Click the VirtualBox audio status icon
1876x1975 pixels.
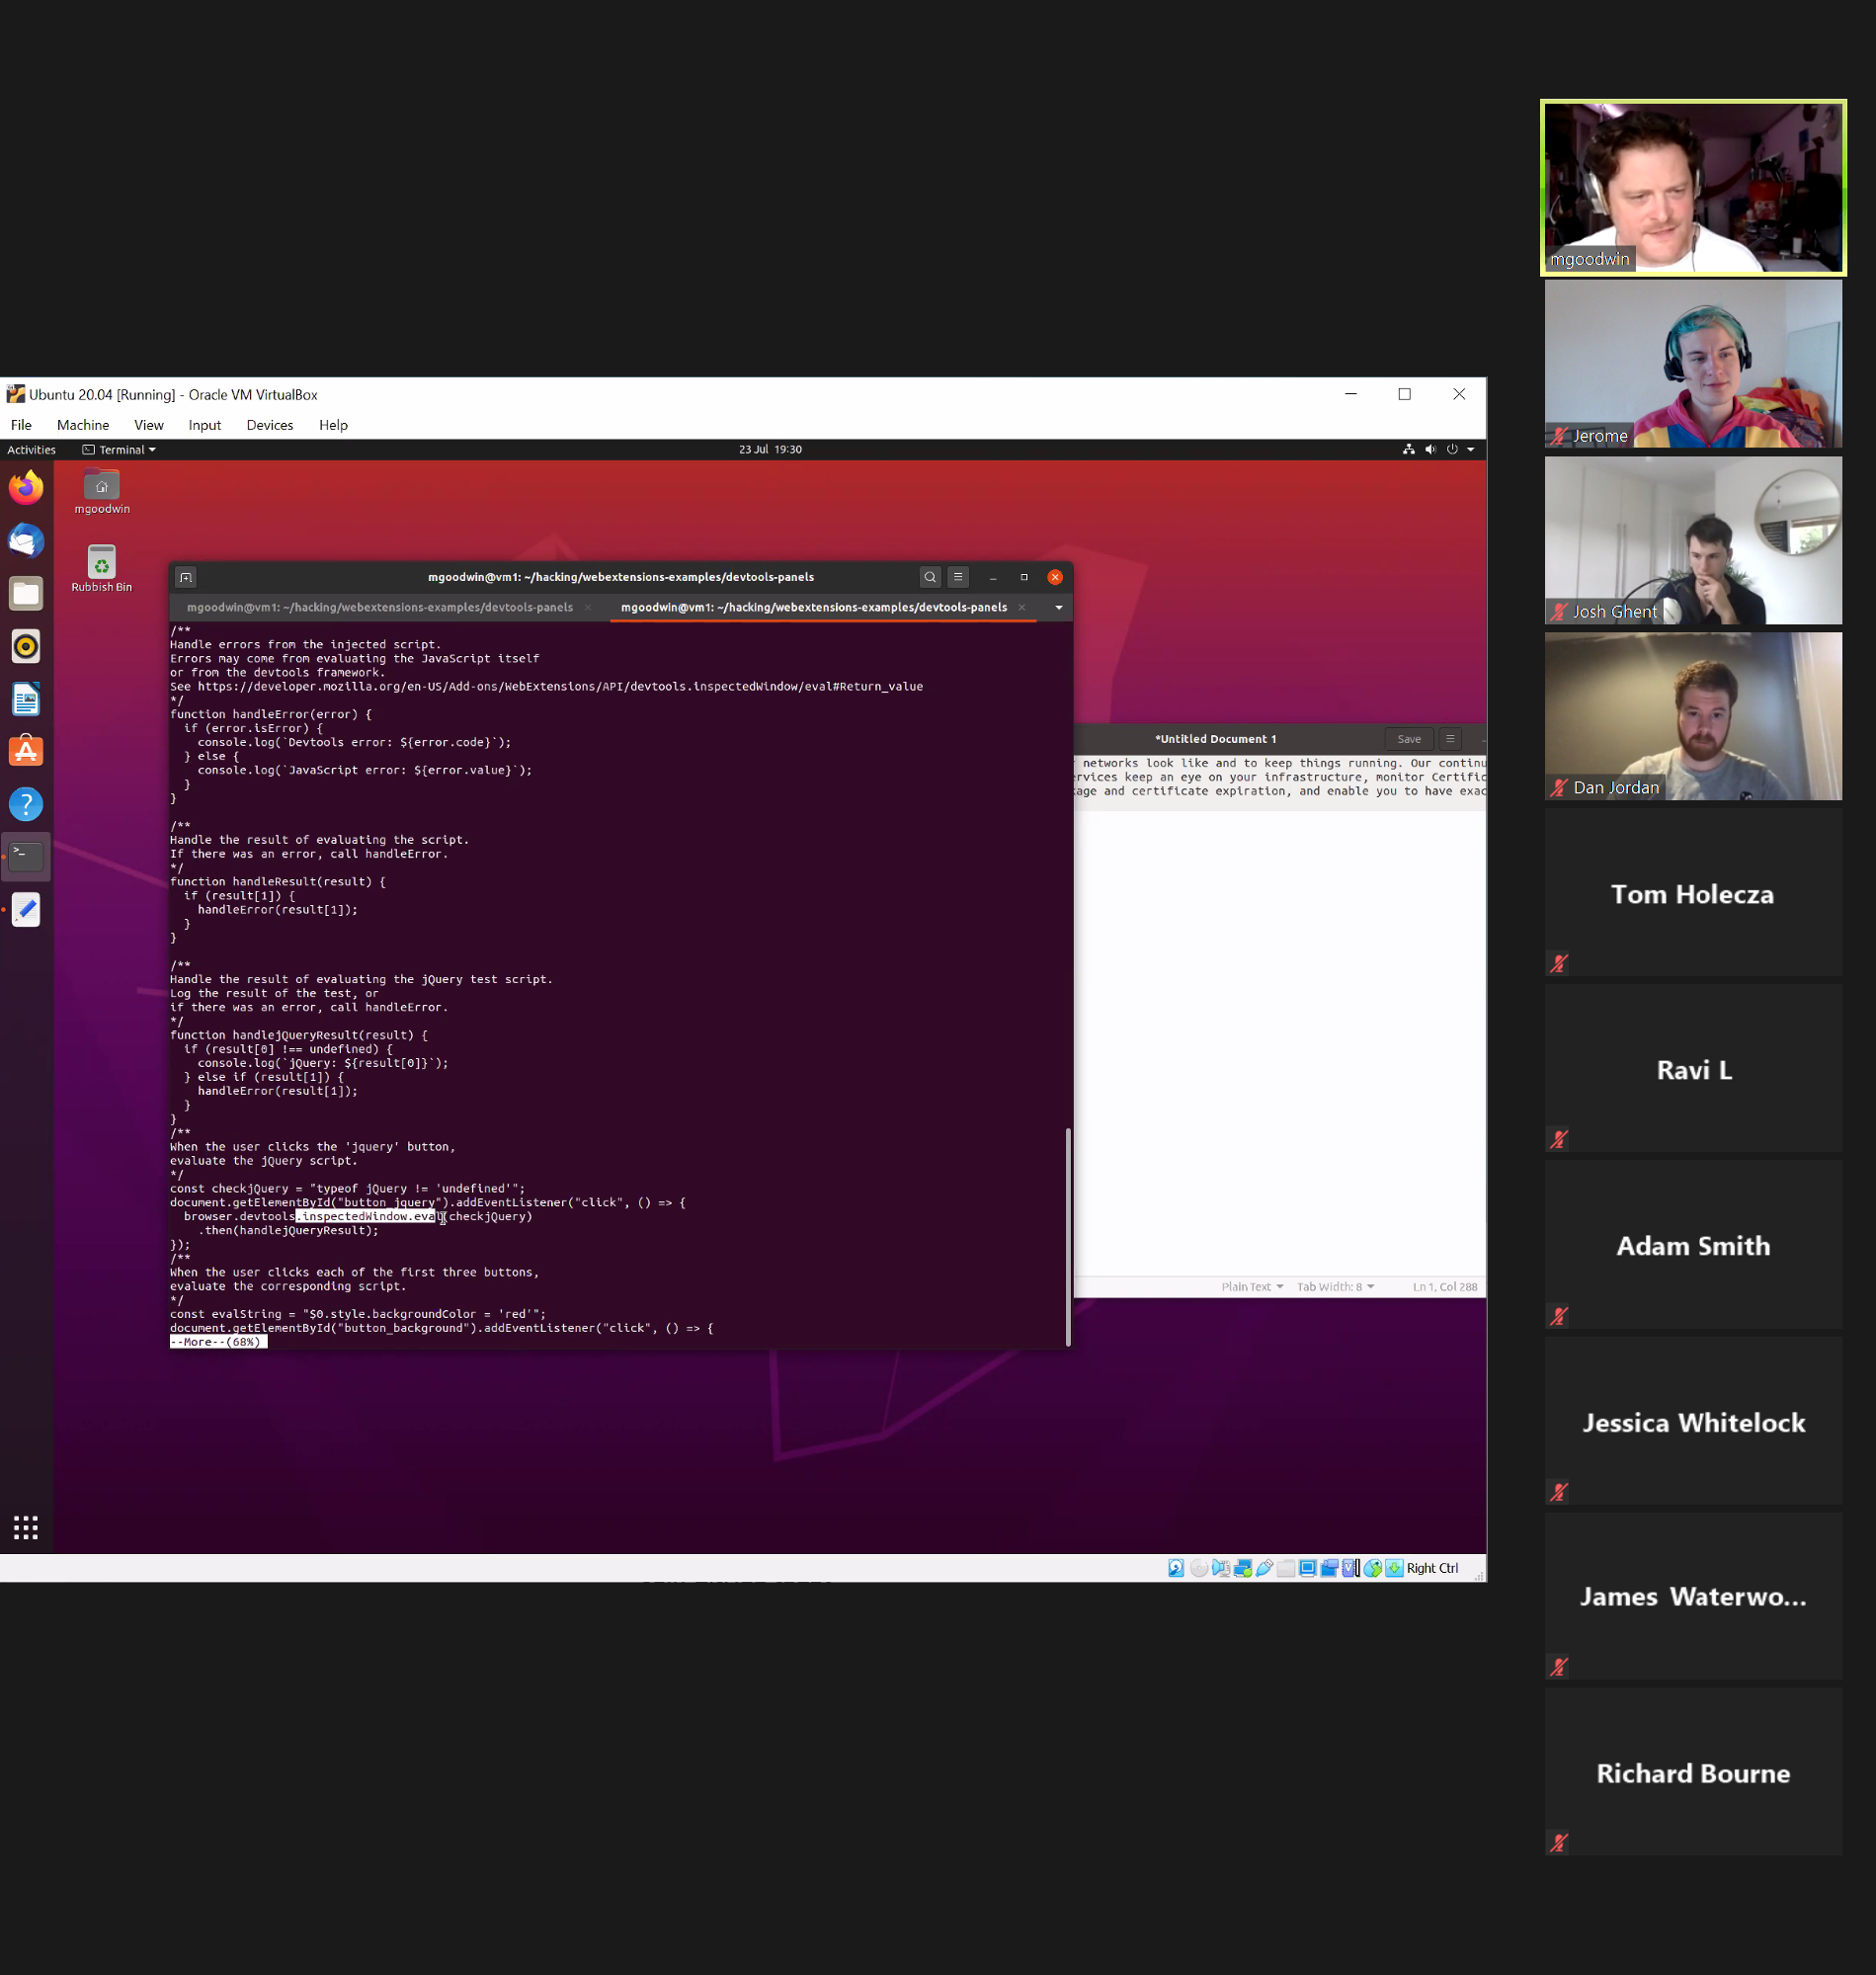tap(1221, 1568)
